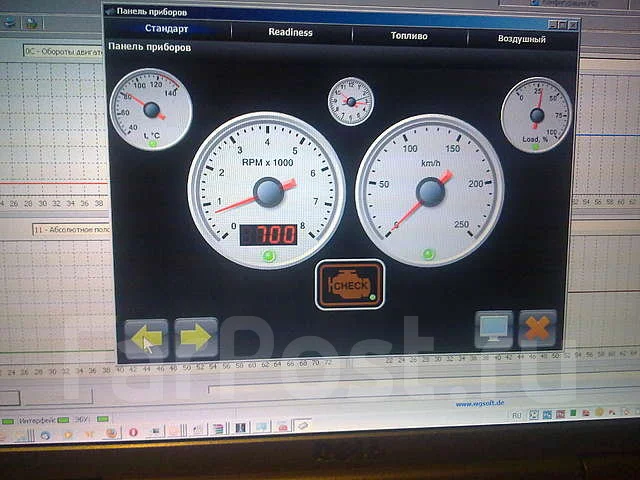Click the WinRAR books icon in taskbar
The width and height of the screenshot is (640, 480).
pos(218,429)
